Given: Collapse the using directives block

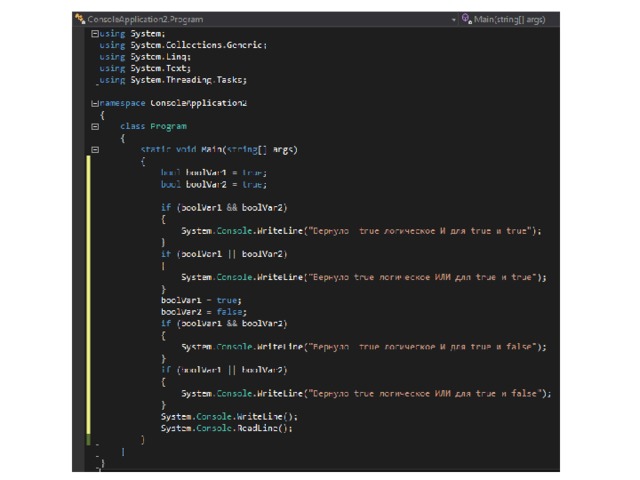Looking at the screenshot, I should pyautogui.click(x=95, y=34).
